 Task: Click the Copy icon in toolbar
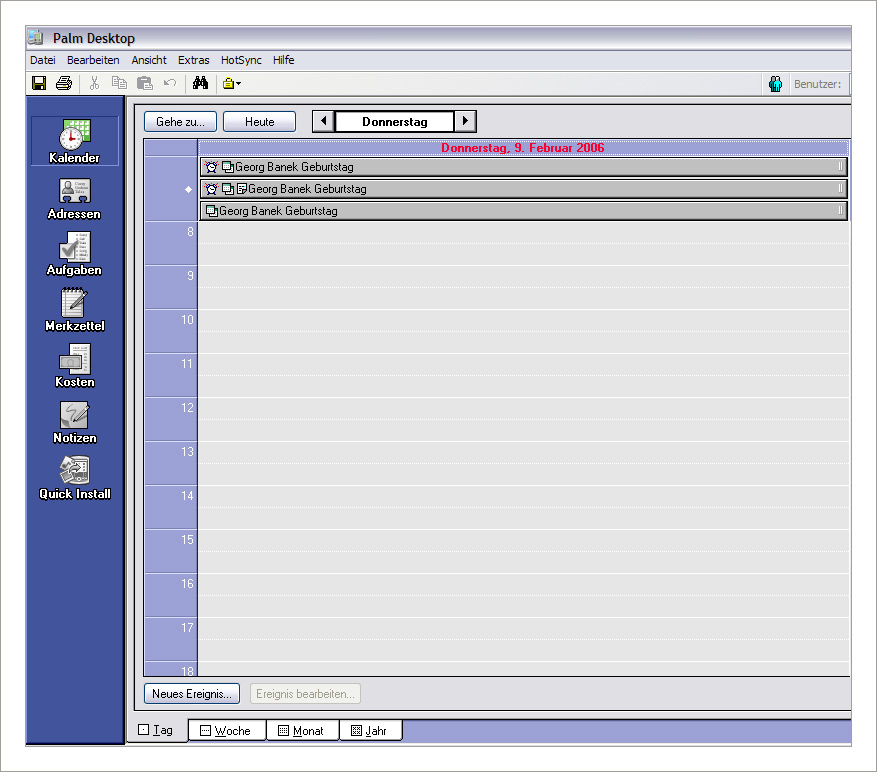click(119, 83)
